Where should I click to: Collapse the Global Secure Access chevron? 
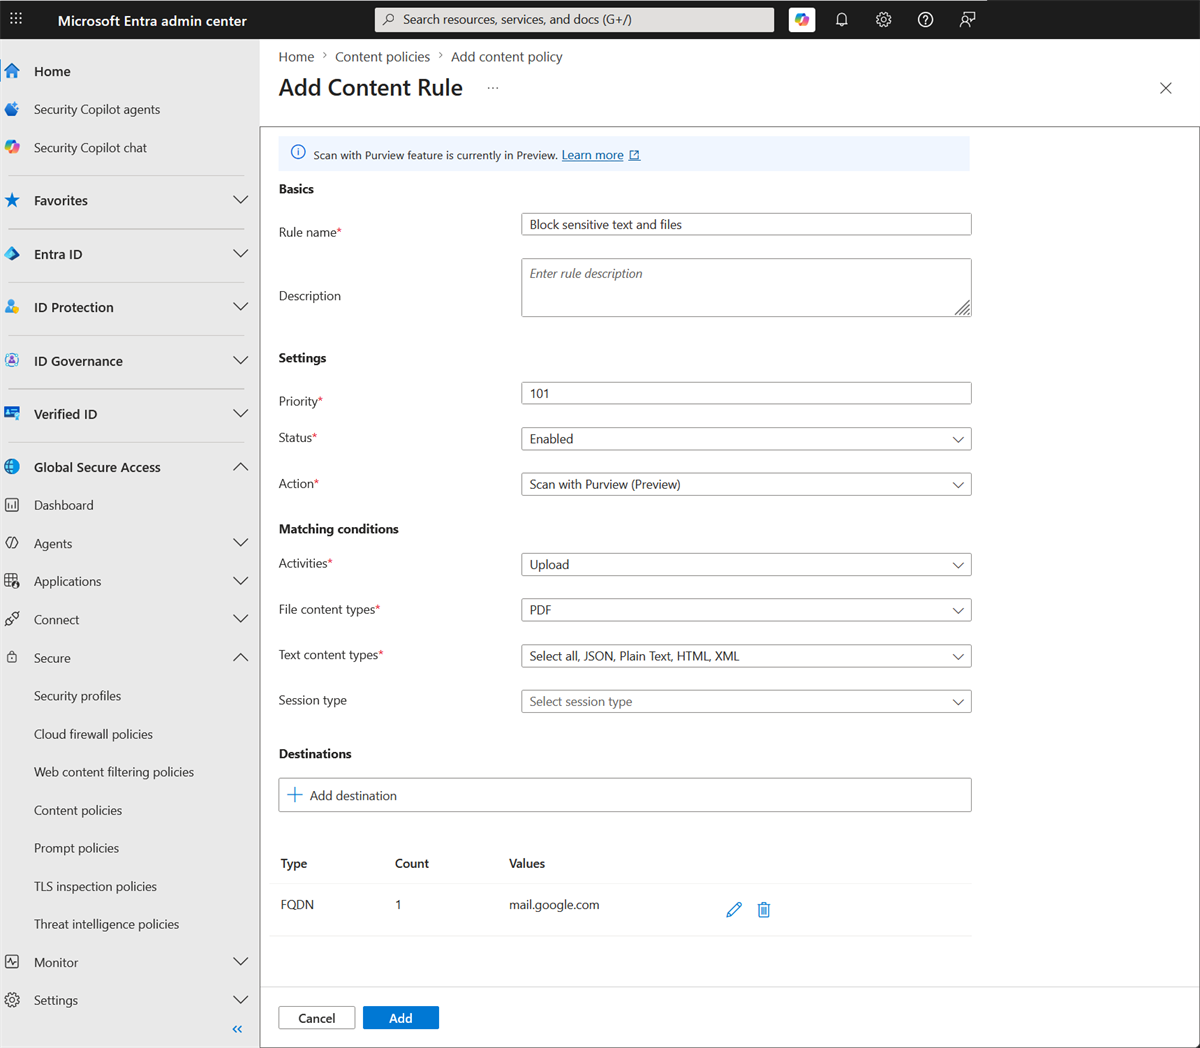[x=240, y=467]
